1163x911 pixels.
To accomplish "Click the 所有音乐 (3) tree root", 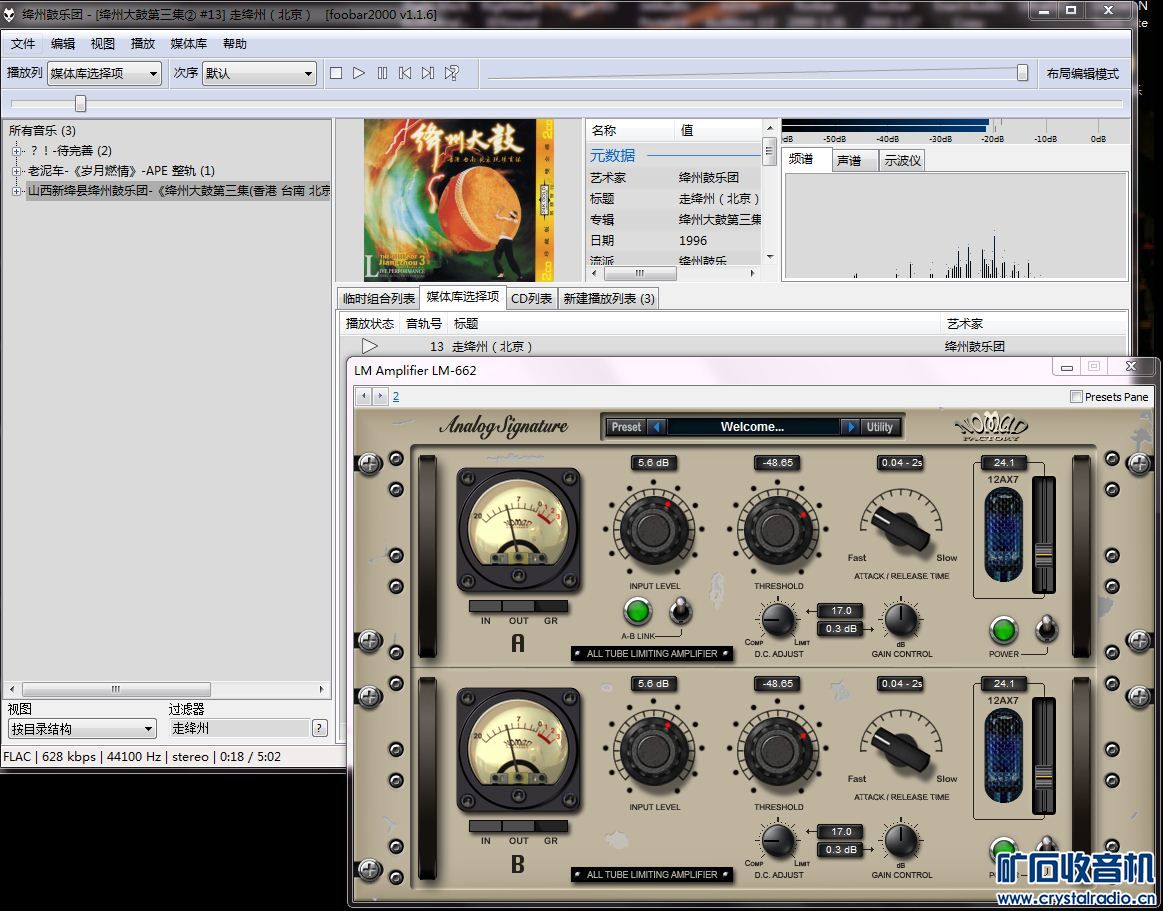I will (42, 131).
